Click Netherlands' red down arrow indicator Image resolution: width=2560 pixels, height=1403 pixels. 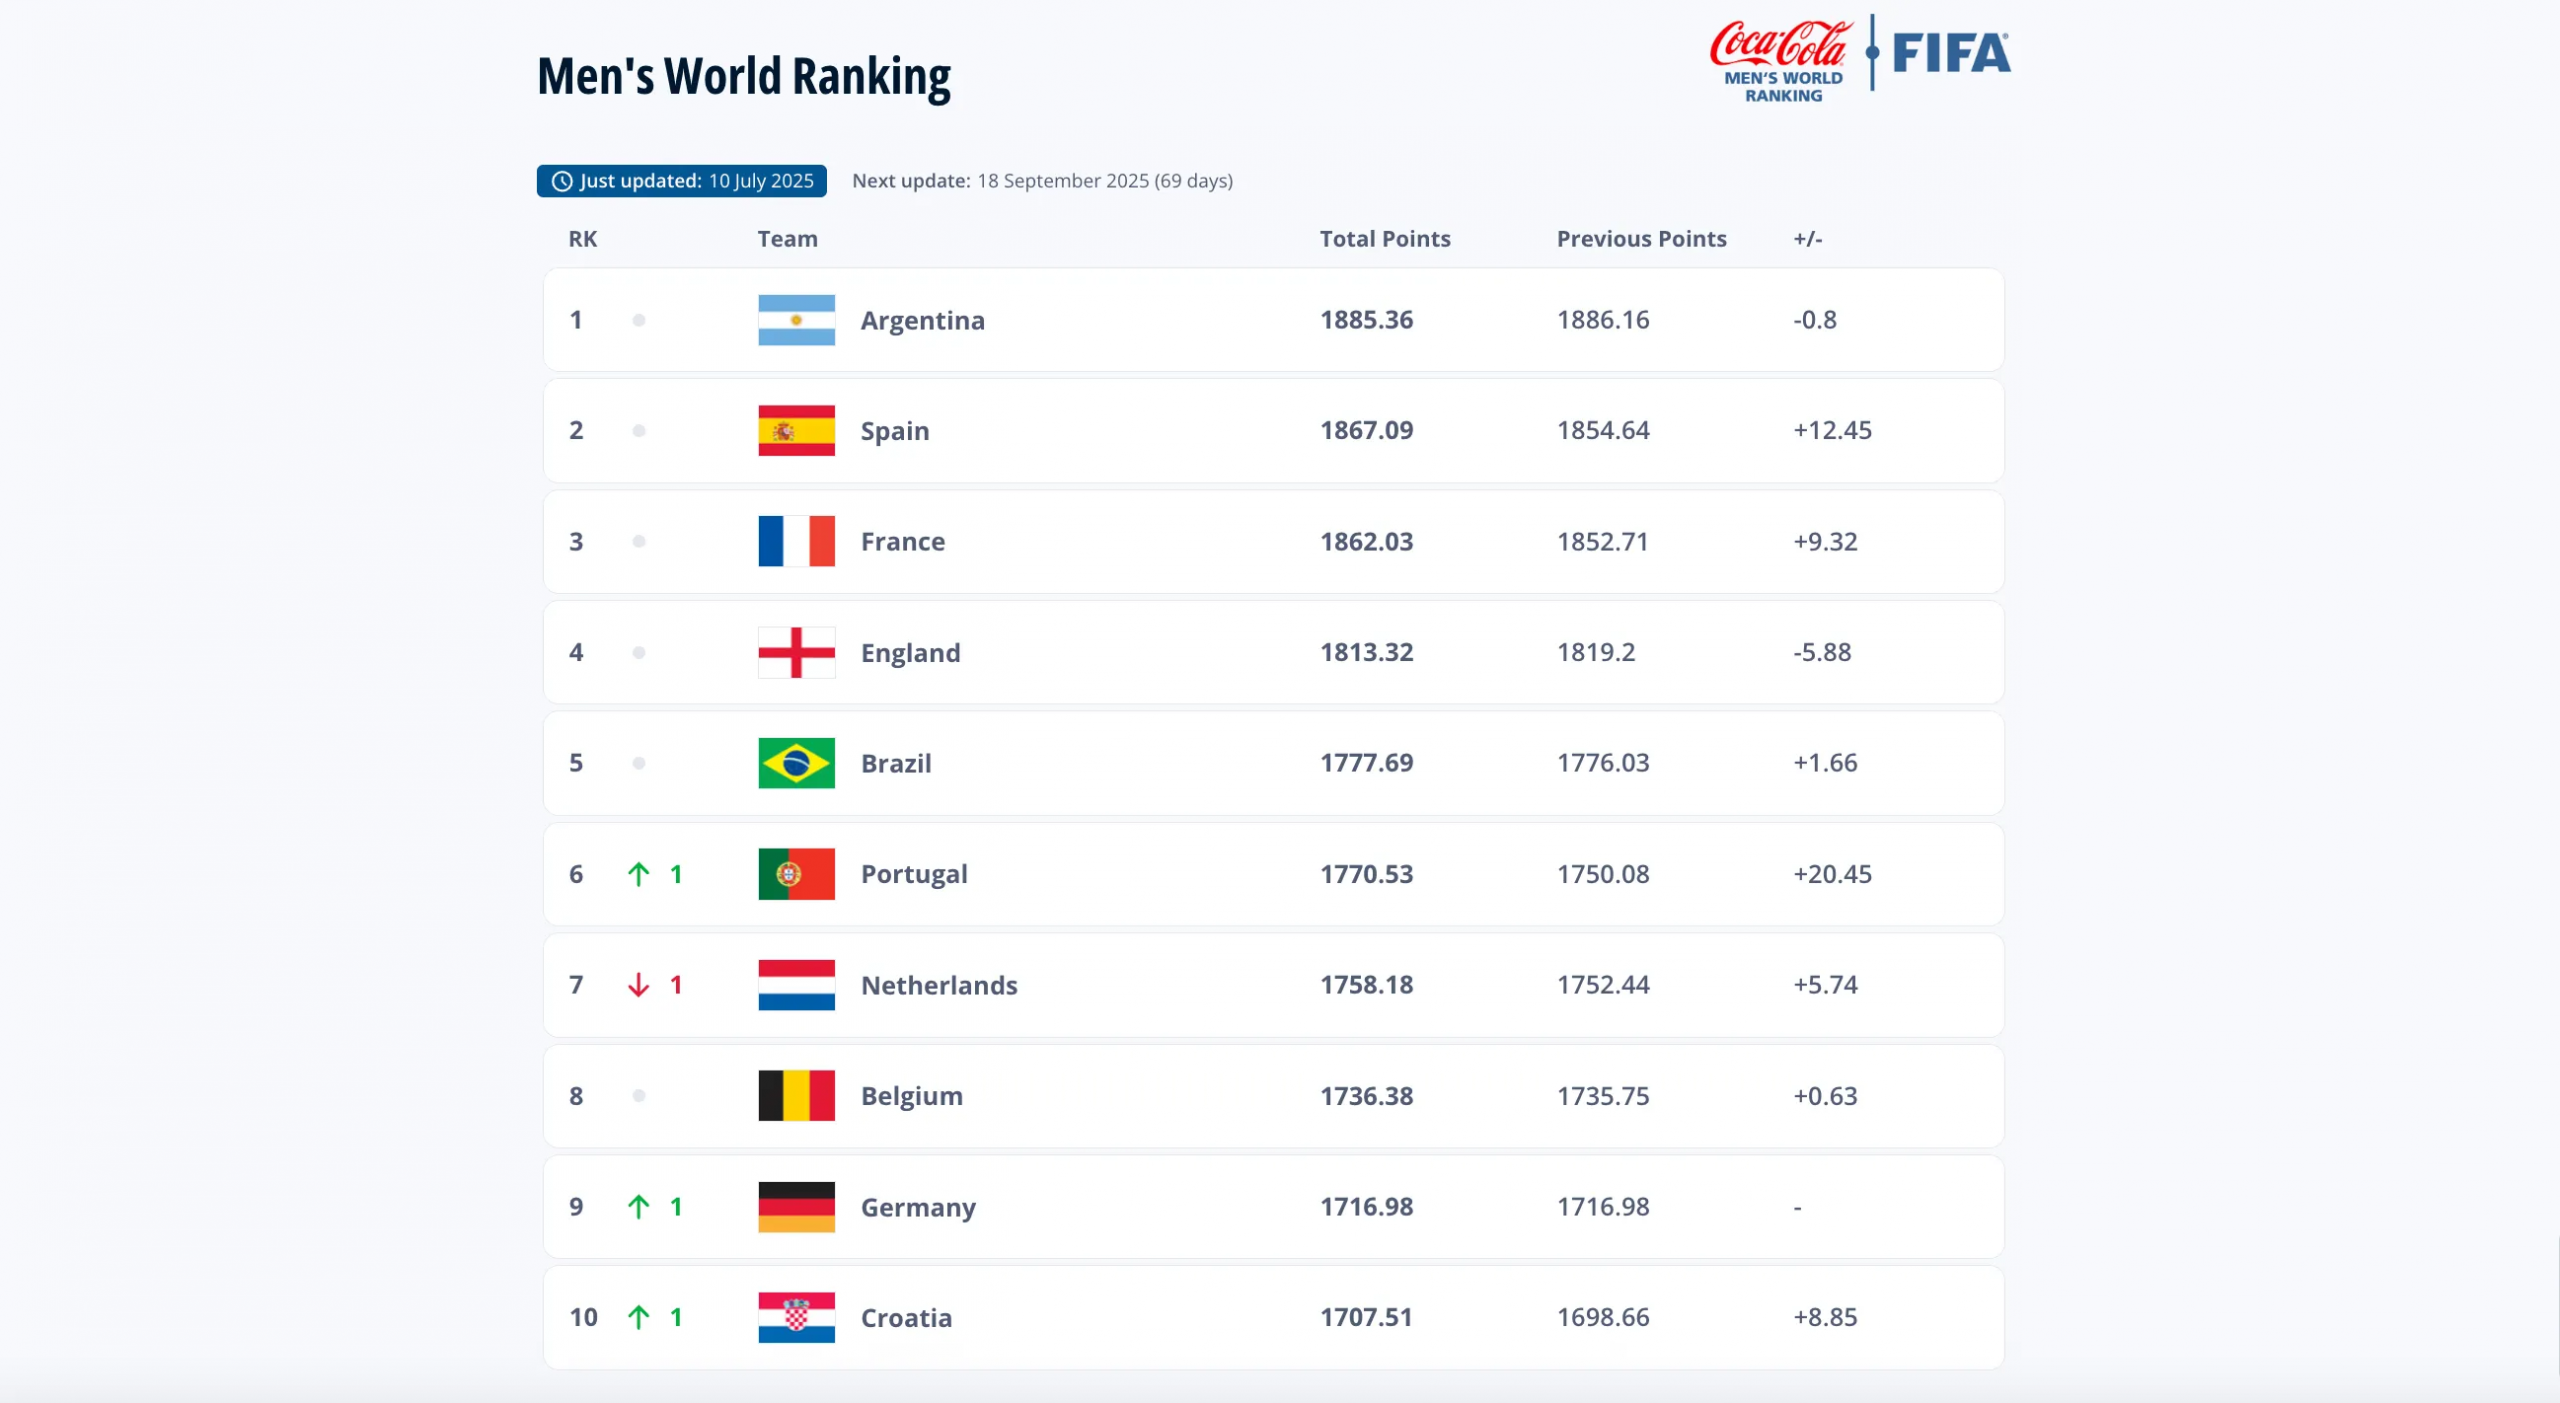tap(638, 985)
